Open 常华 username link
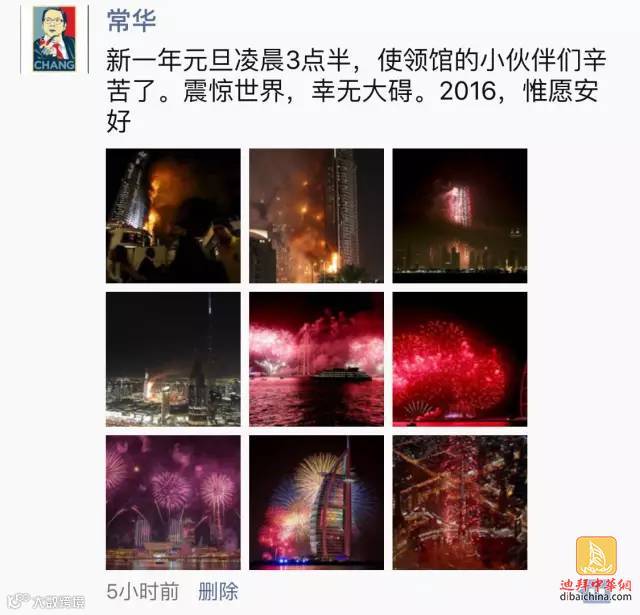The image size is (640, 615). pyautogui.click(x=131, y=20)
